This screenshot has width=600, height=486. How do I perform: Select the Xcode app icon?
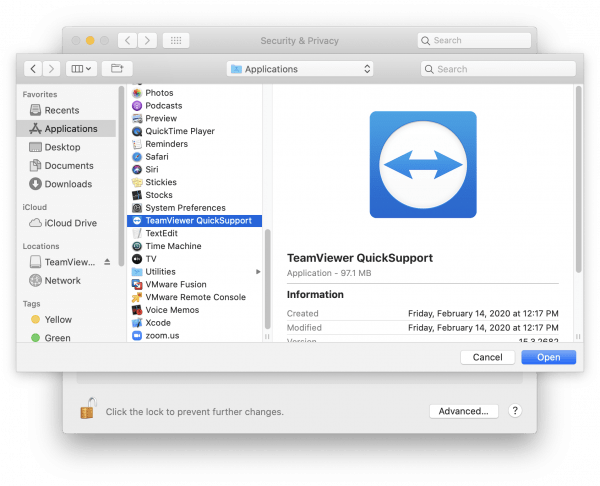point(137,323)
